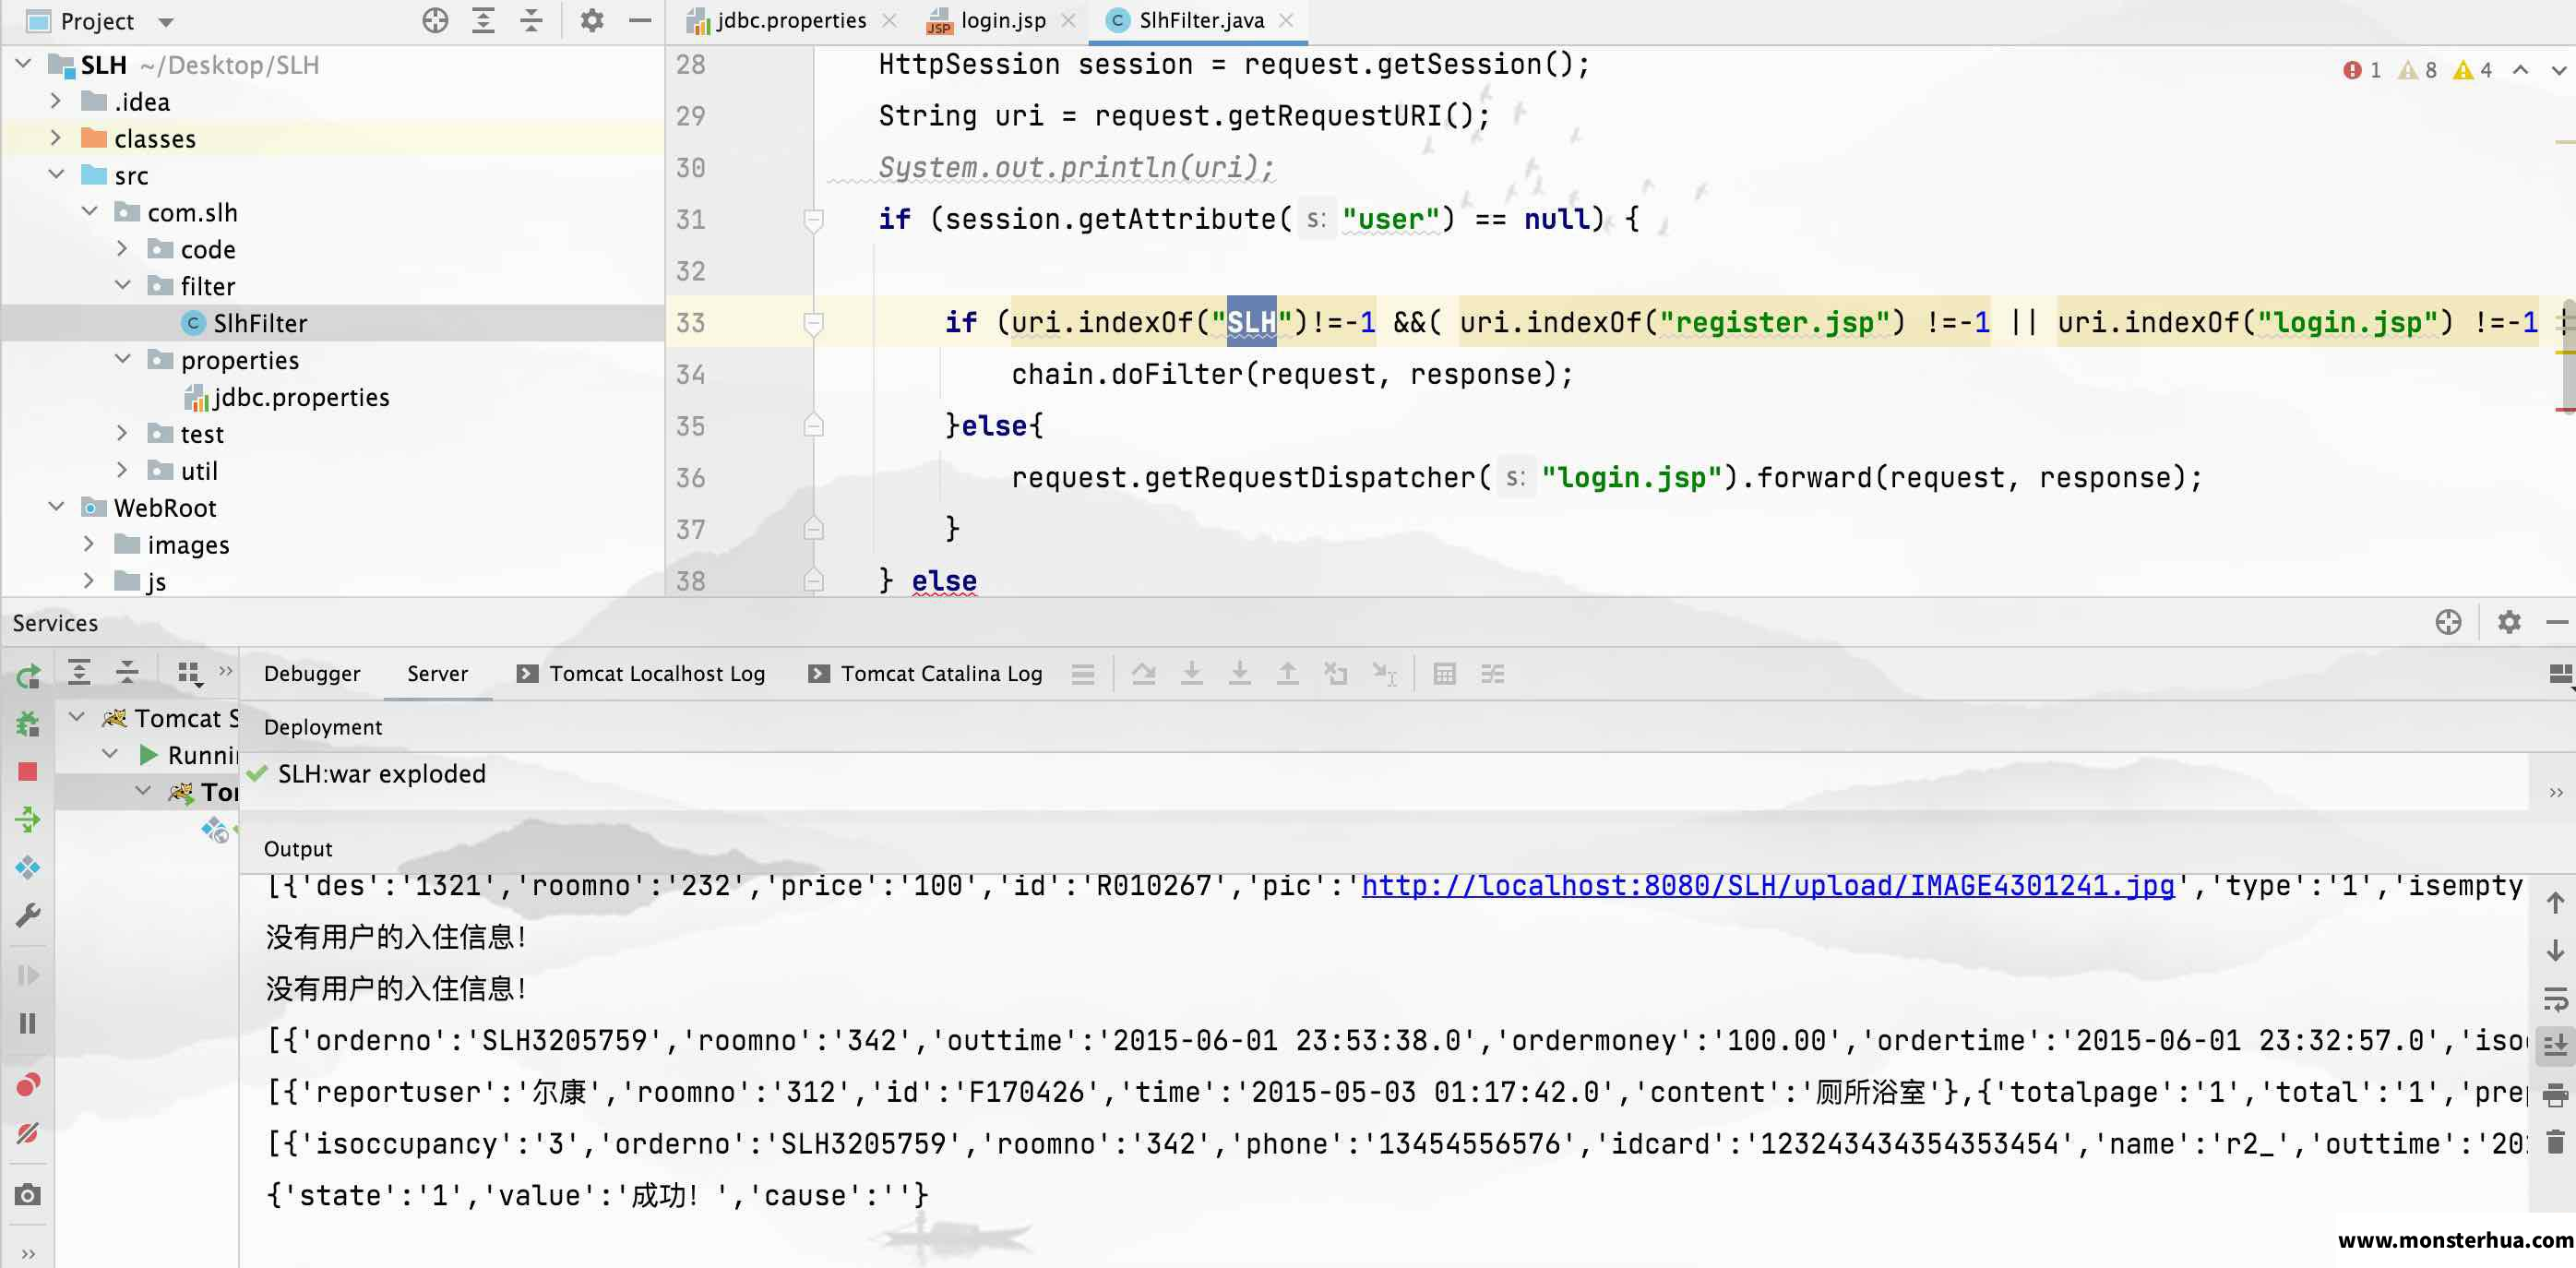Show more Services sidebar tools chevron
Image resolution: width=2576 pixels, height=1268 pixels.
coord(28,1253)
